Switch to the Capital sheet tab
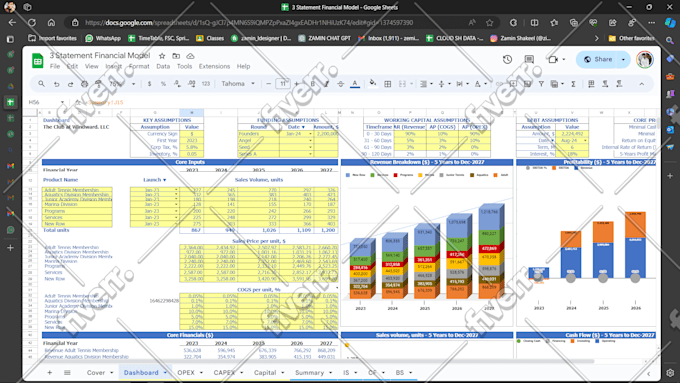The image size is (680, 383). 265,373
